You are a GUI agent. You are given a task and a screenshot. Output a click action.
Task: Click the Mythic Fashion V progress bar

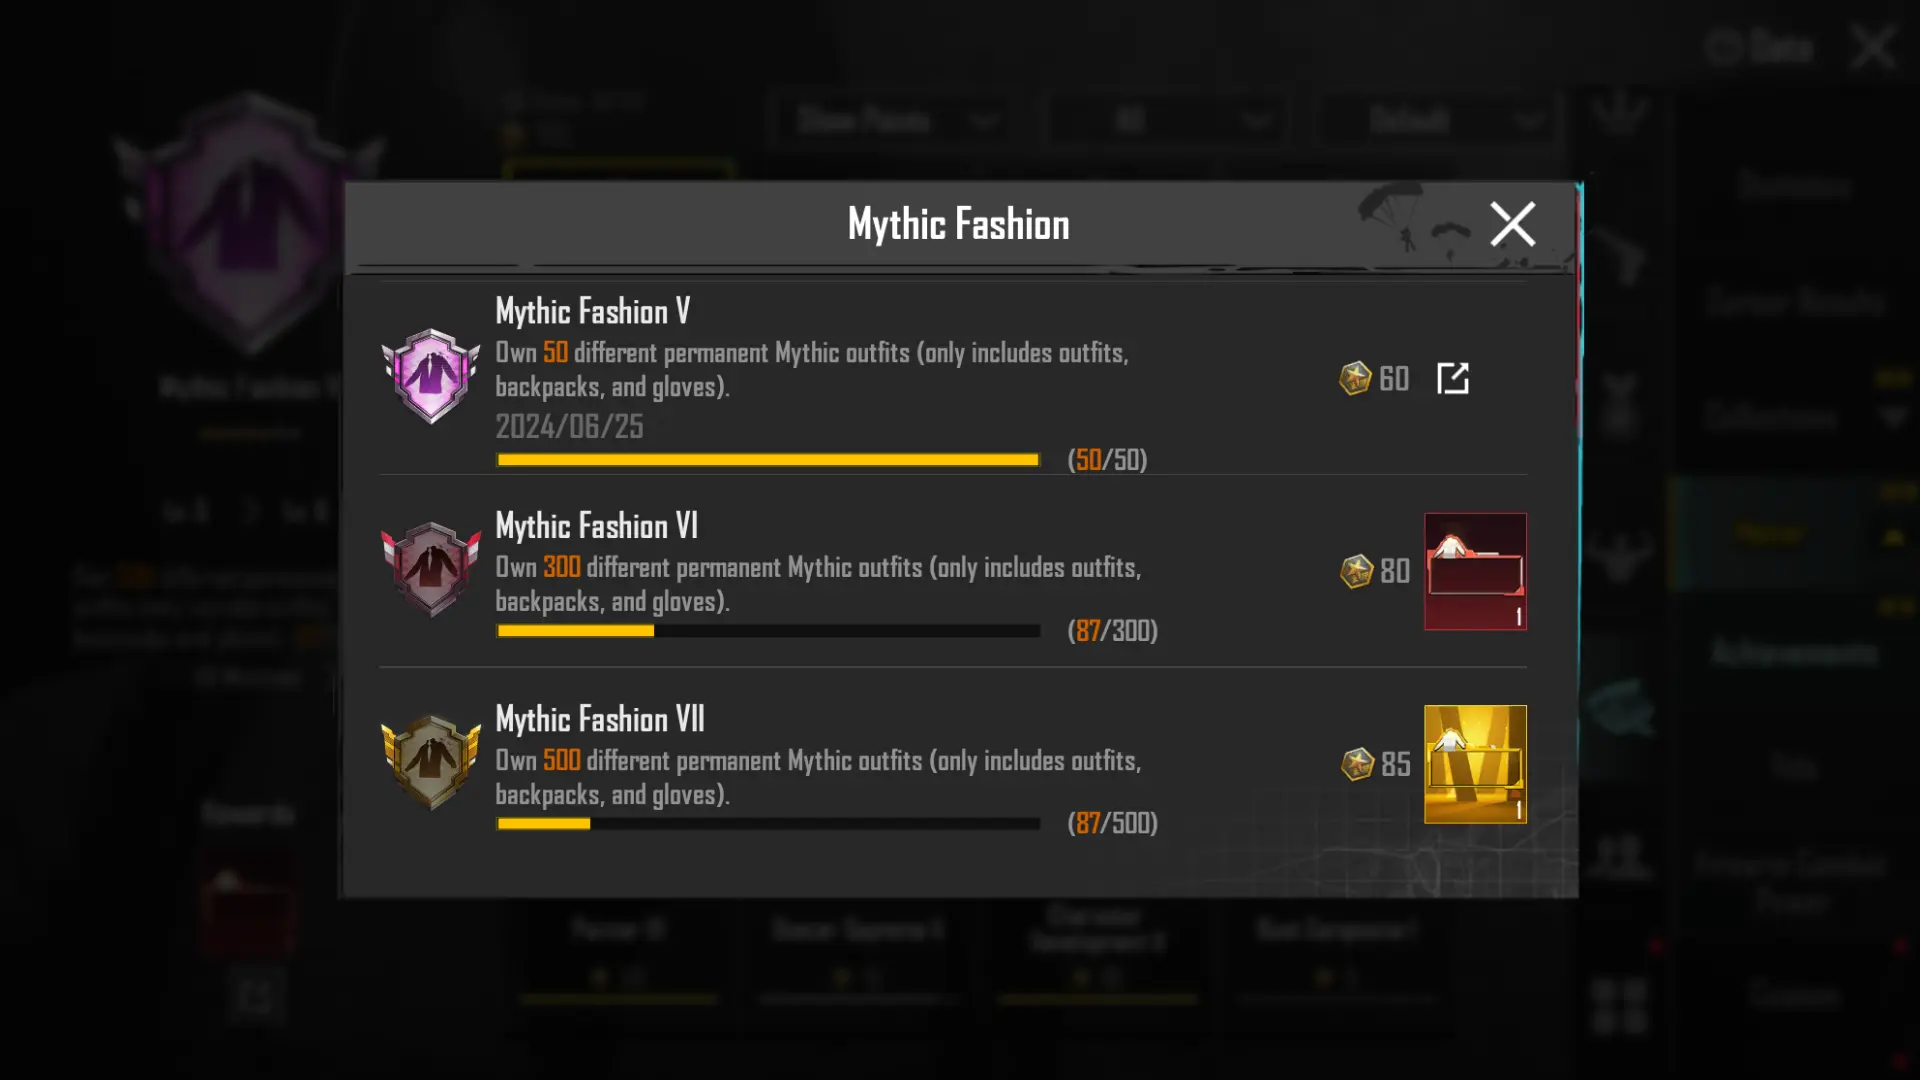pyautogui.click(x=768, y=460)
